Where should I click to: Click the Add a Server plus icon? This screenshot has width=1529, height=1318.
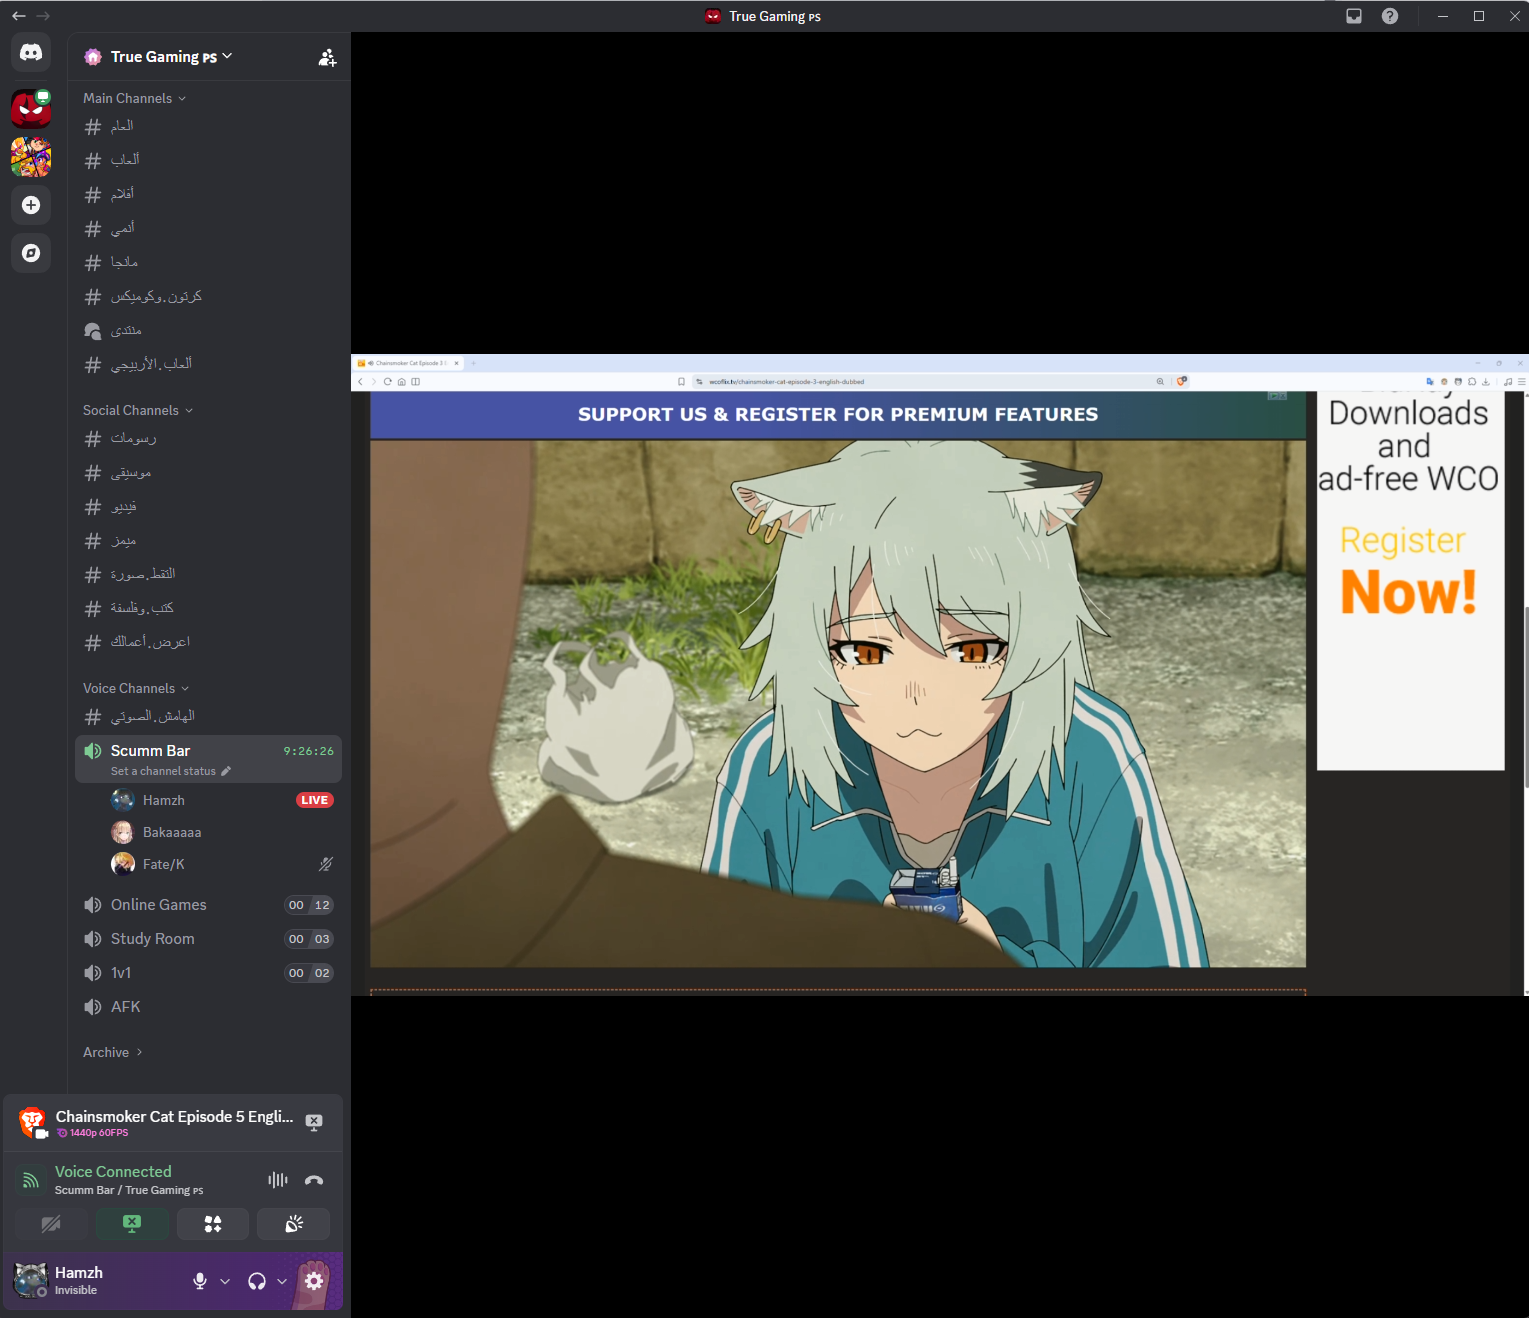point(31,205)
